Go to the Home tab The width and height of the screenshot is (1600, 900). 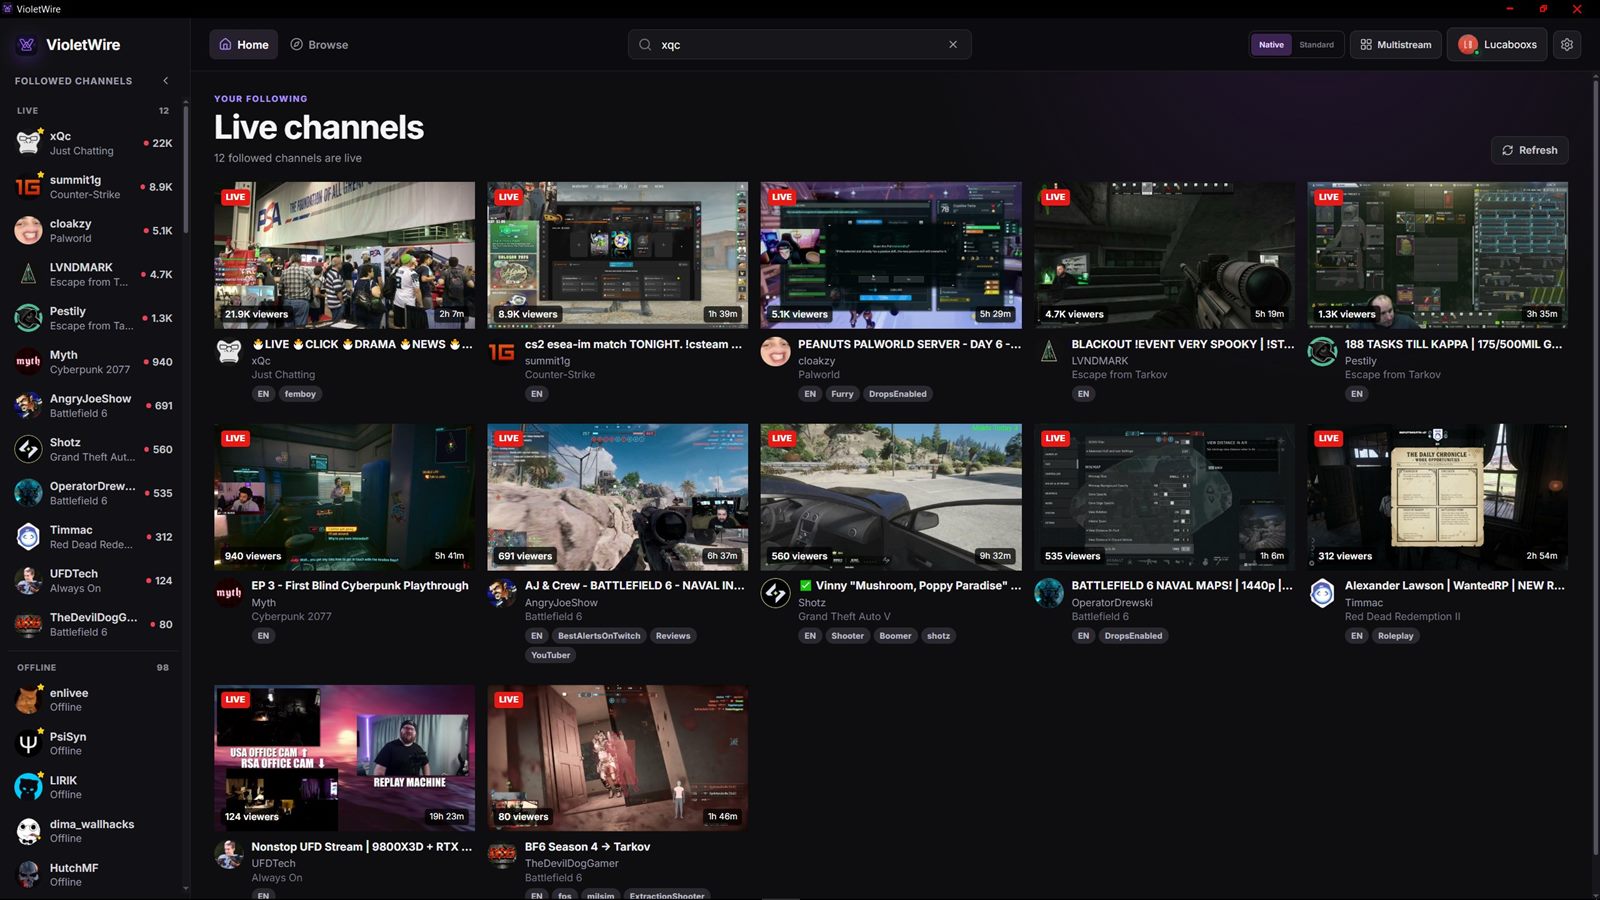(x=244, y=45)
